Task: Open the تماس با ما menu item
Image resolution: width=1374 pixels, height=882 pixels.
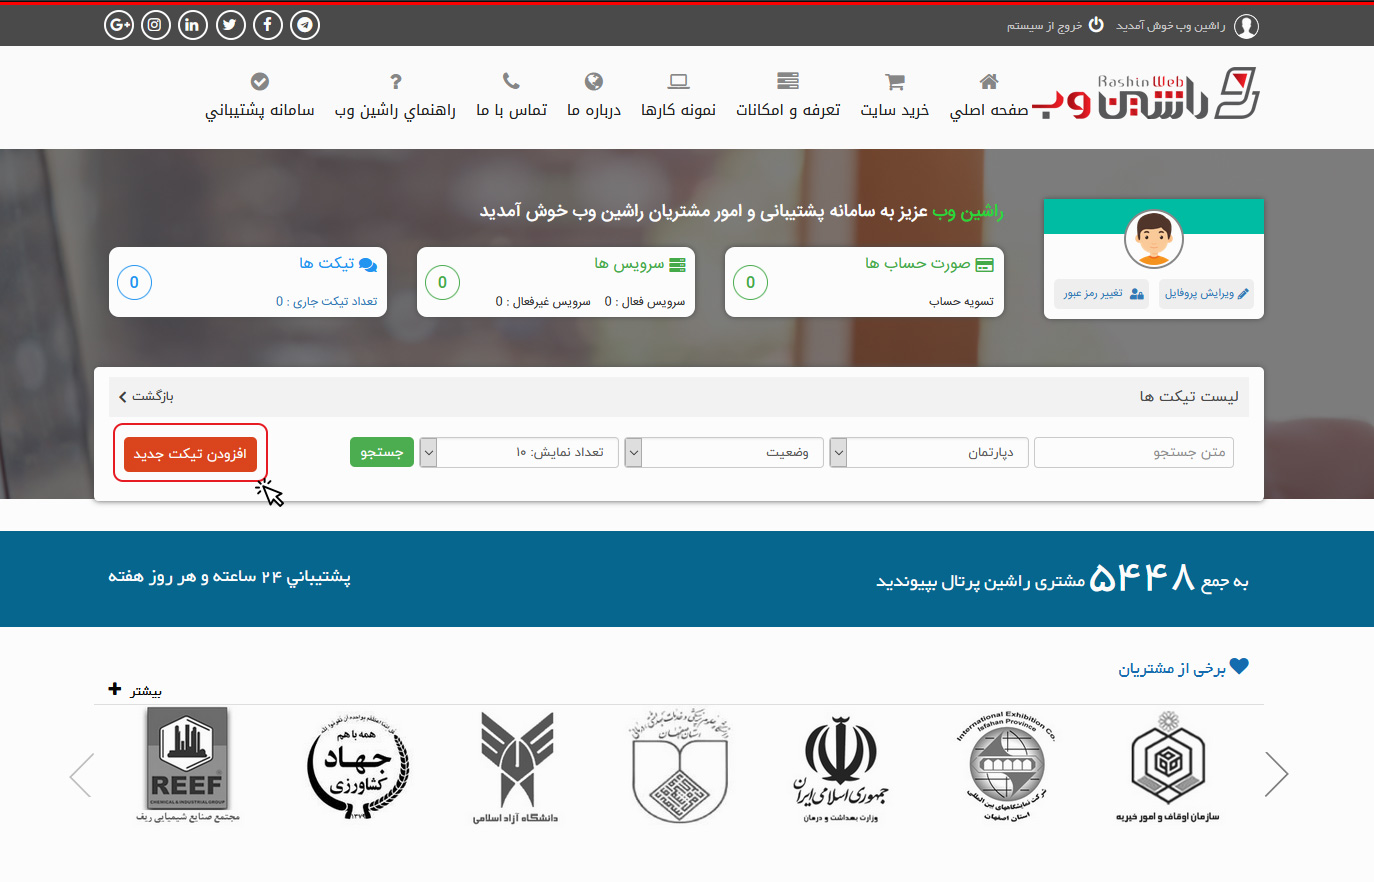Action: [x=511, y=110]
